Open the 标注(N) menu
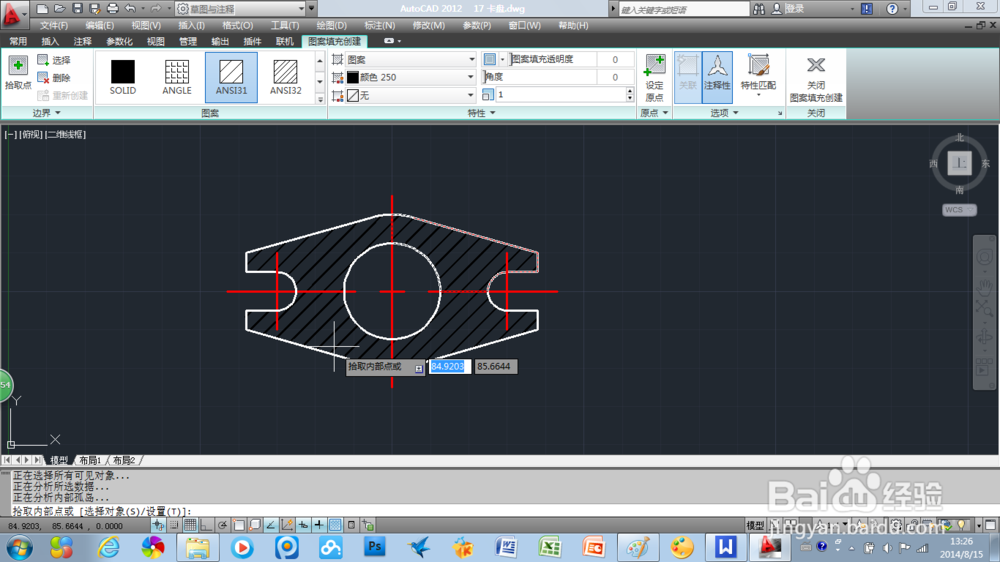Image resolution: width=1000 pixels, height=562 pixels. (x=379, y=26)
